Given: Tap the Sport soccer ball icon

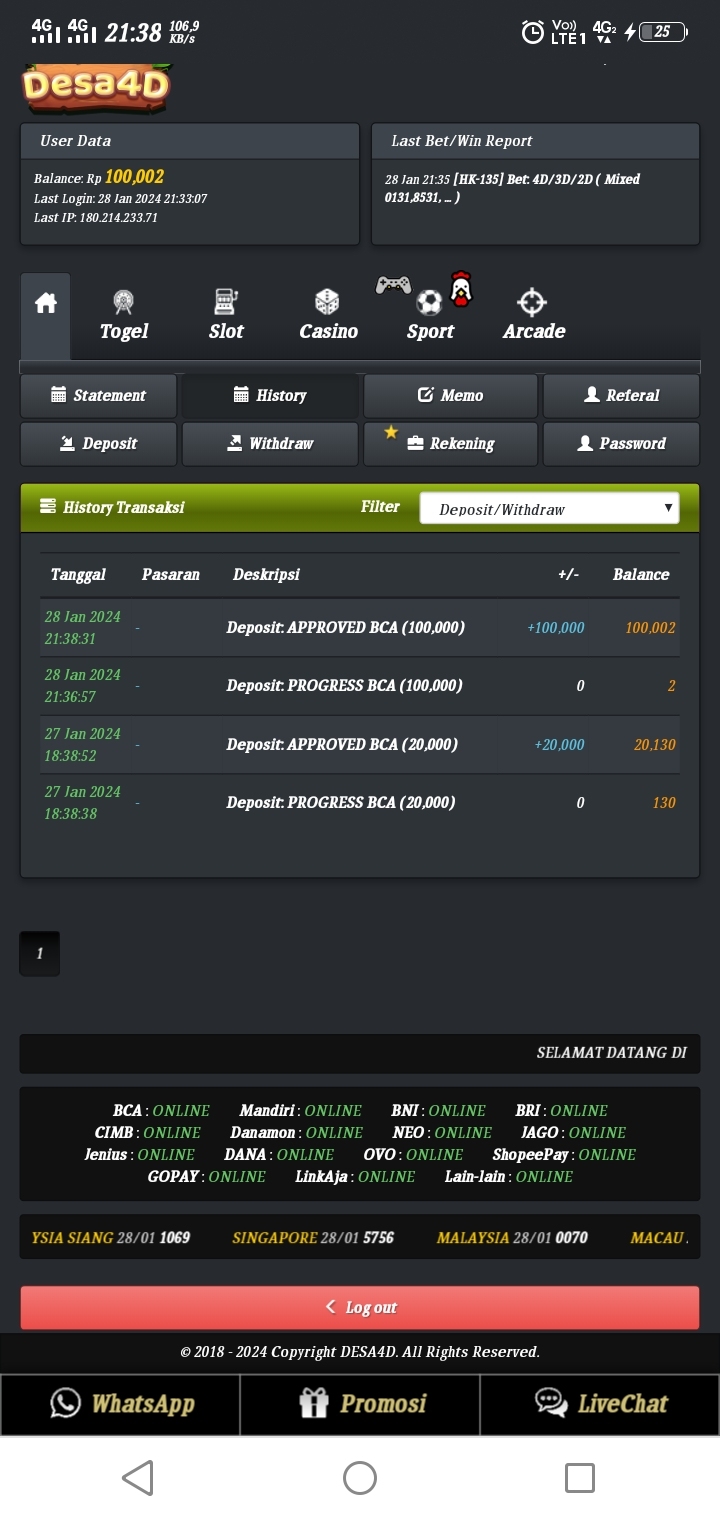Looking at the screenshot, I should tap(430, 301).
